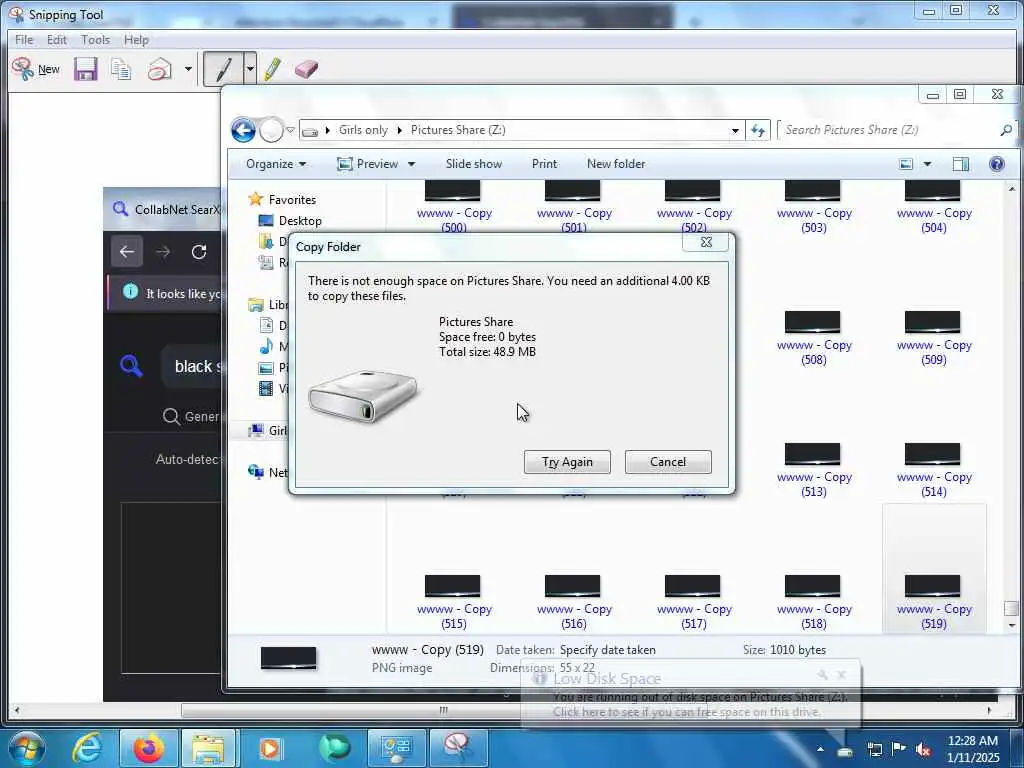Open recent pages dropdown beside forward button
Viewport: 1024px width, 768px height.
[291, 130]
